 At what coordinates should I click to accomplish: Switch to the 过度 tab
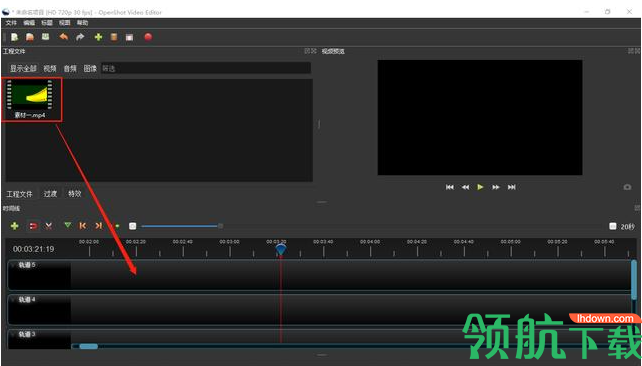pyautogui.click(x=50, y=194)
